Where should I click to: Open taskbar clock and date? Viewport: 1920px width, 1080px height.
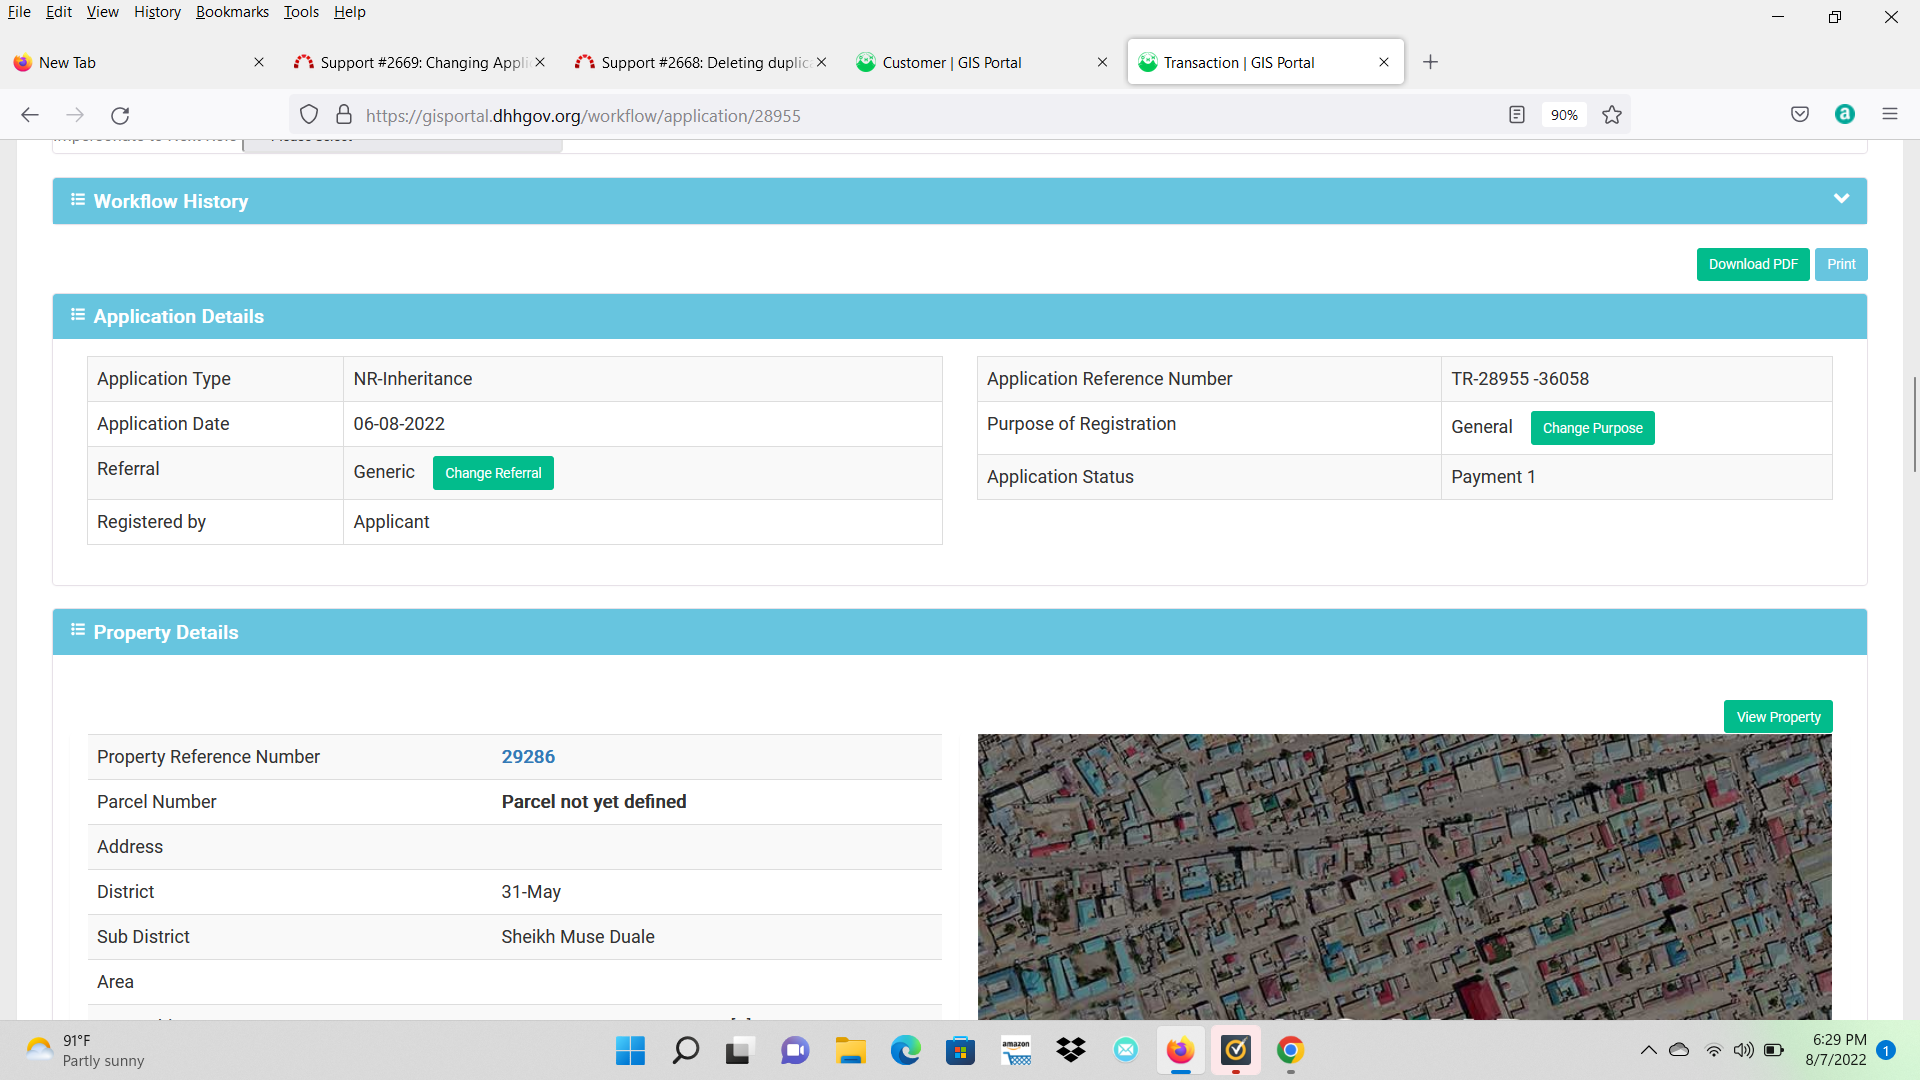point(1836,1050)
